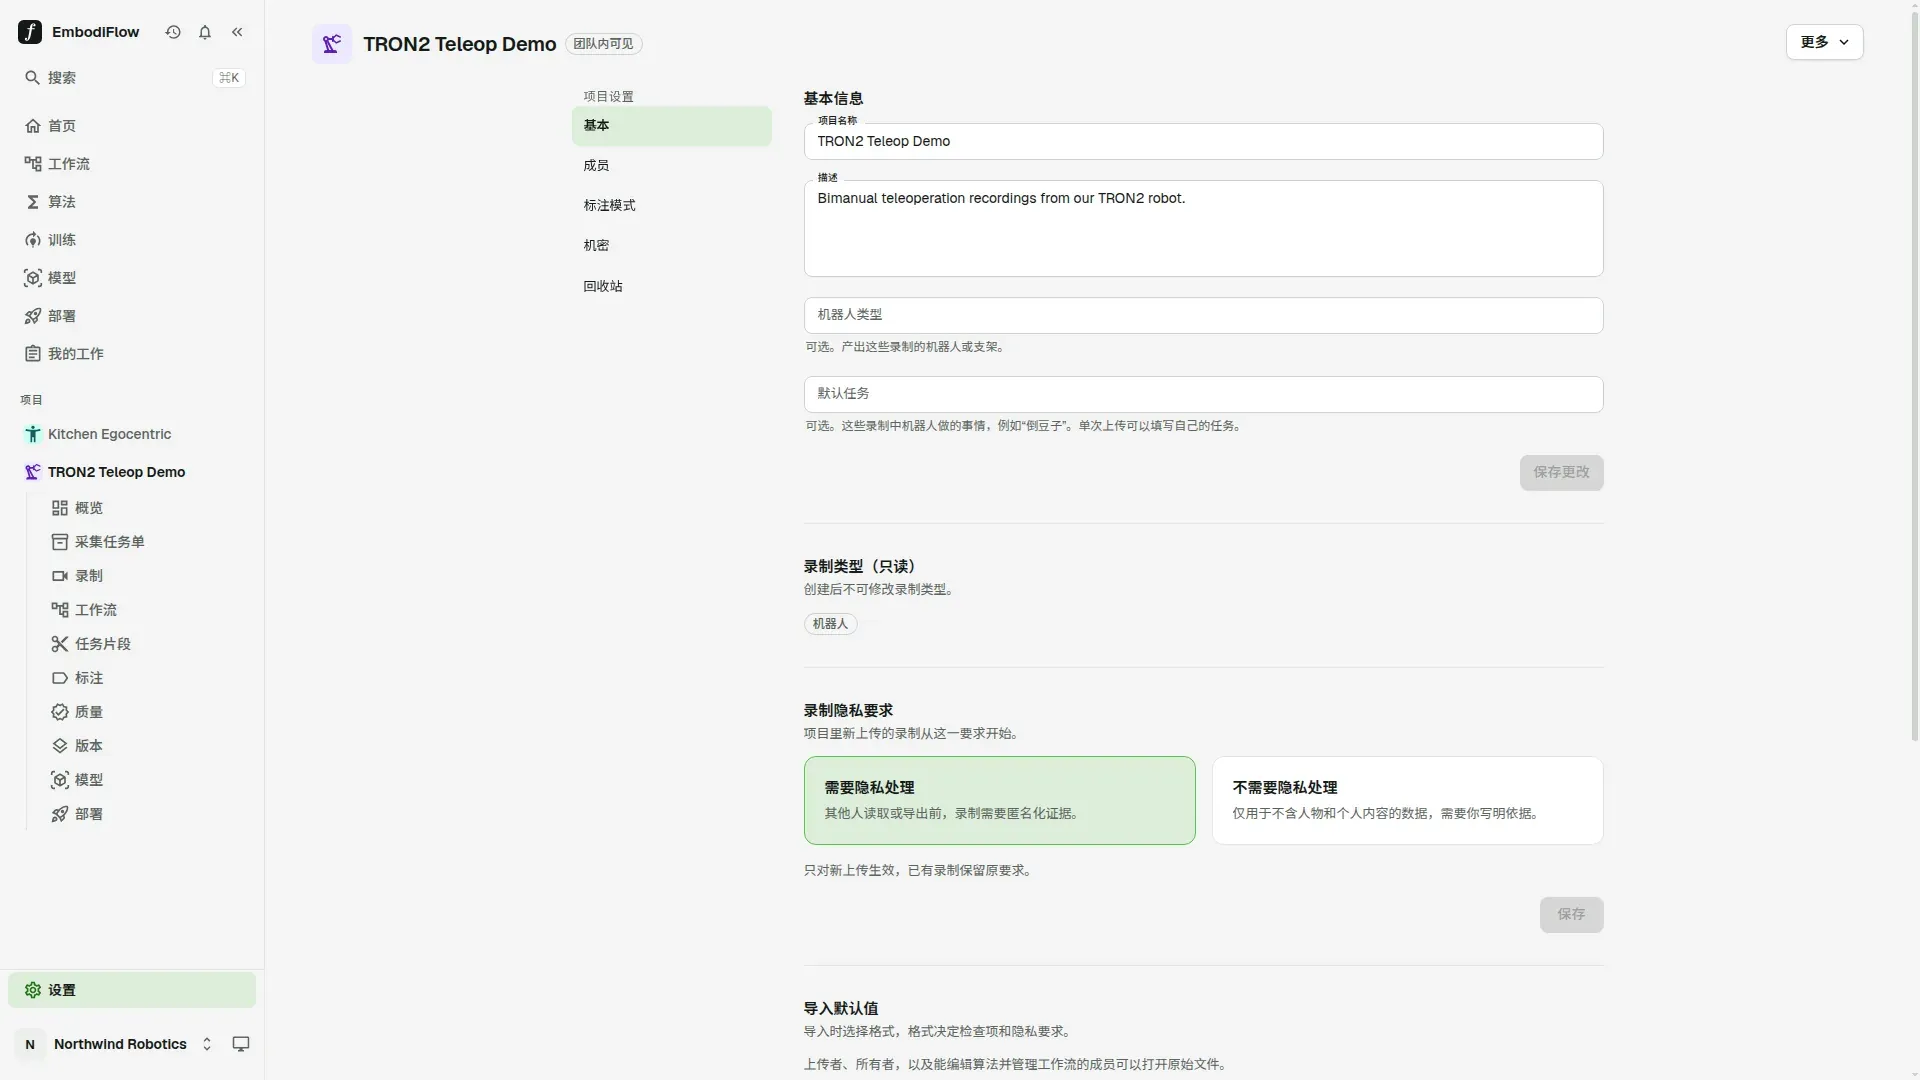Open 采集任务单 icon under project

60,542
